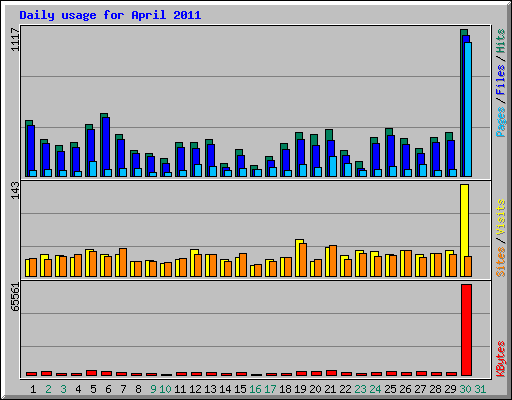512x400 pixels.
Task: Click day 10 on the x-axis
Action: point(165,389)
